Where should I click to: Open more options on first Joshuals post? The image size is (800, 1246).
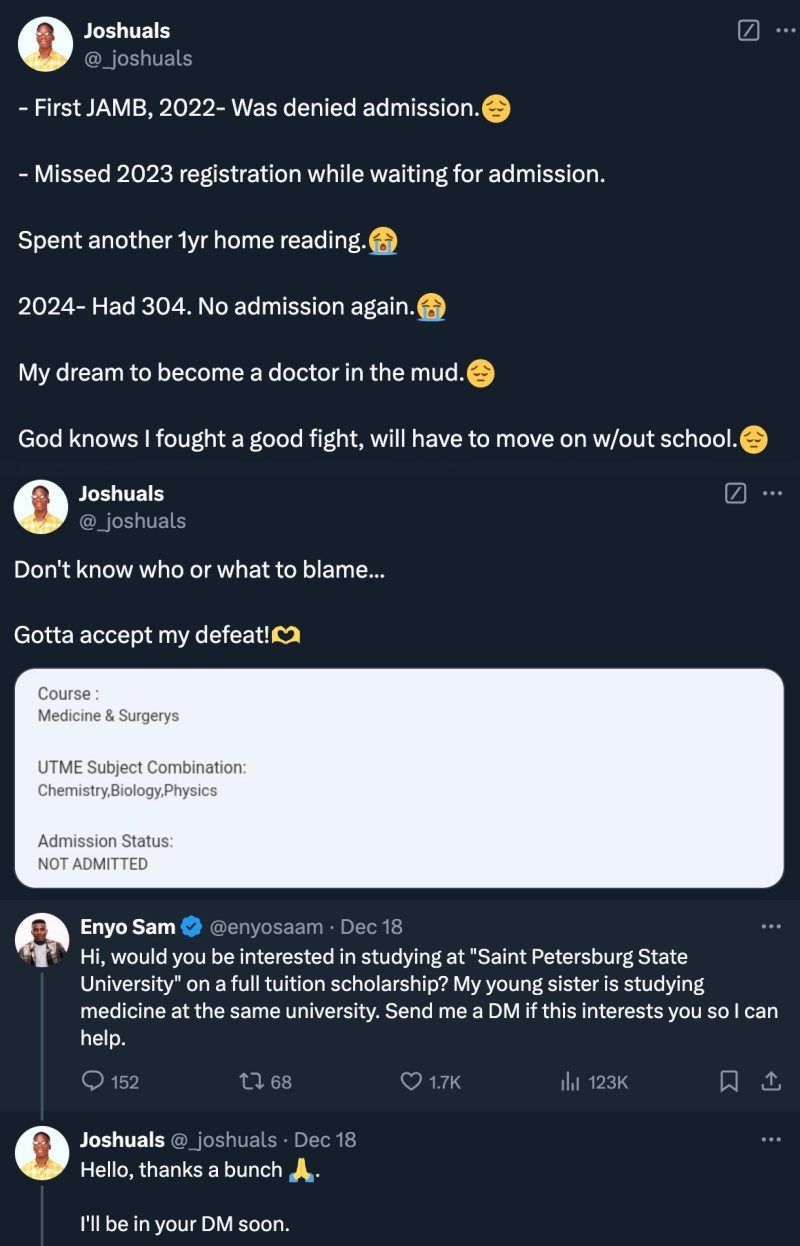pyautogui.click(x=785, y=30)
